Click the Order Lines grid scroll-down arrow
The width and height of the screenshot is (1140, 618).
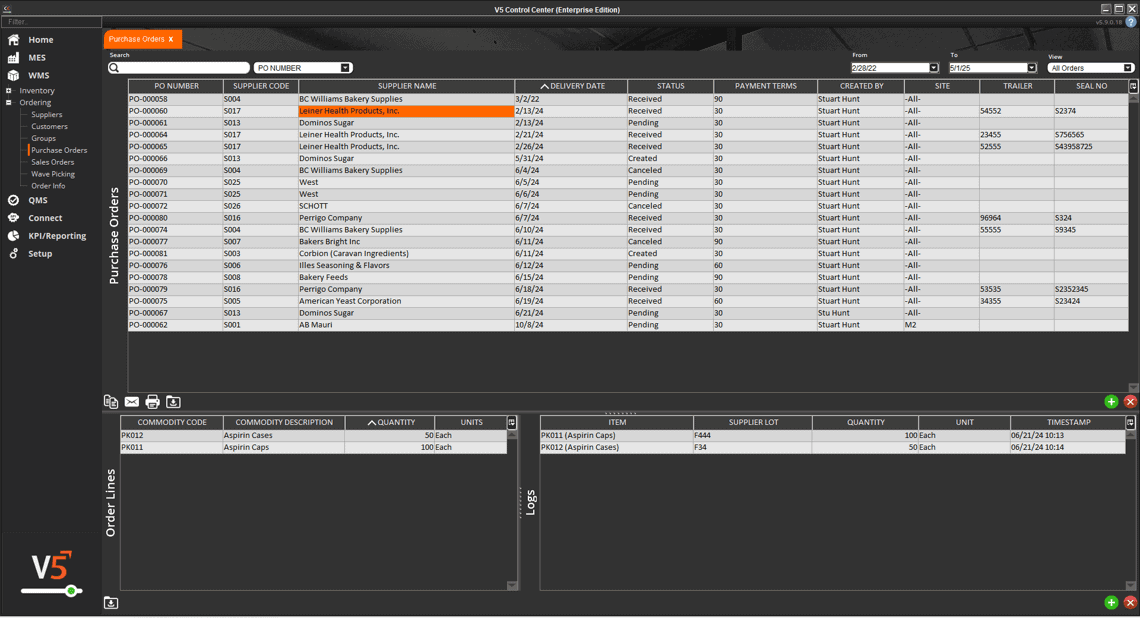coord(512,585)
